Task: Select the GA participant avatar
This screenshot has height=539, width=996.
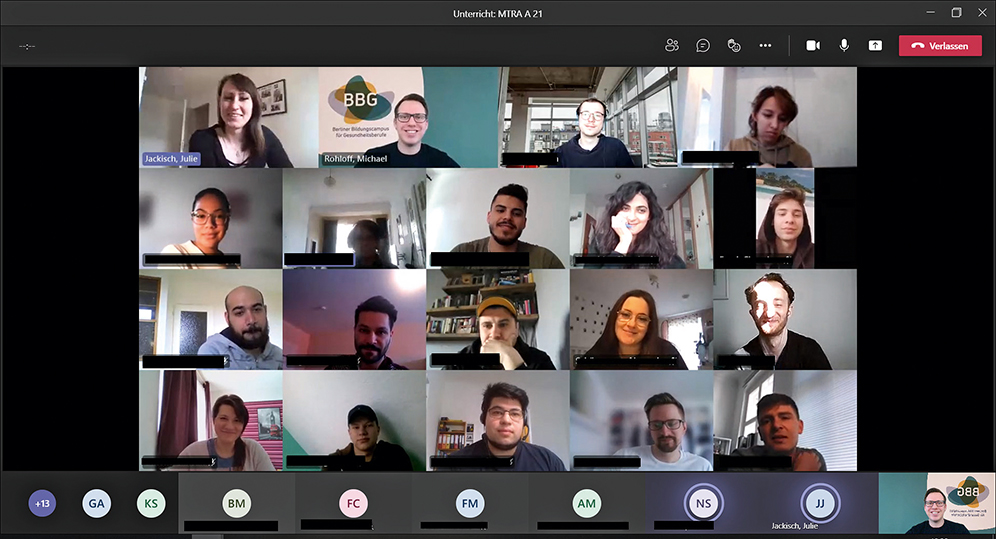Action: pos(96,503)
